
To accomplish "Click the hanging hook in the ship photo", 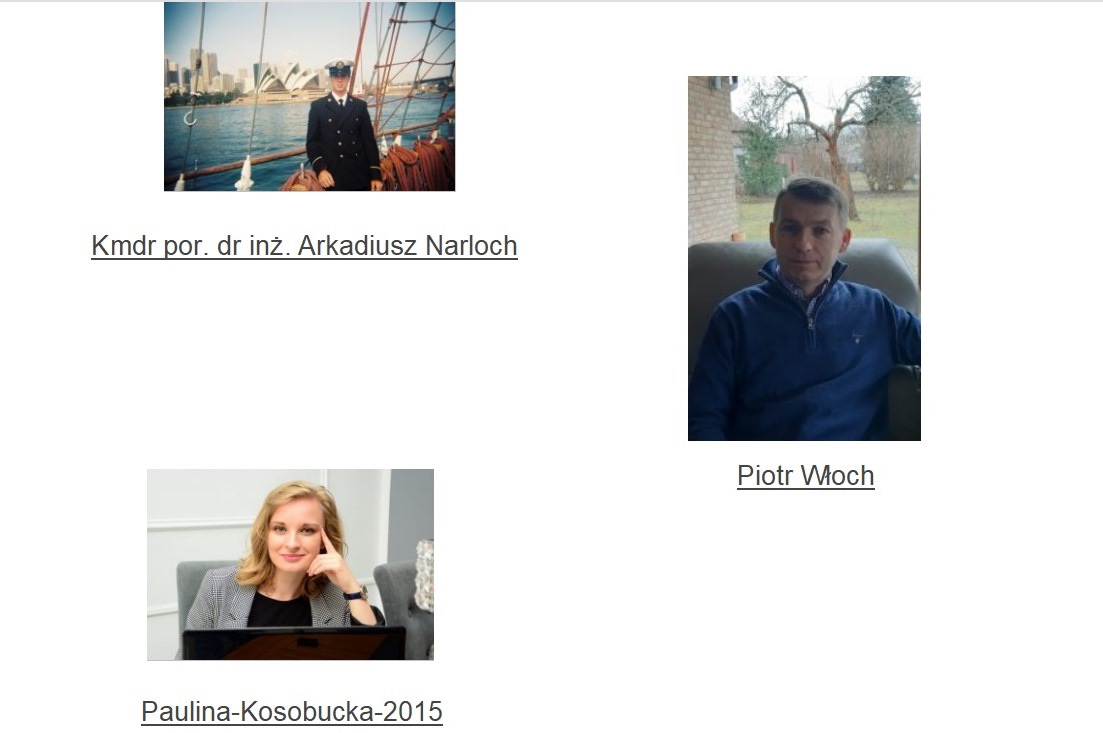I will point(191,115).
